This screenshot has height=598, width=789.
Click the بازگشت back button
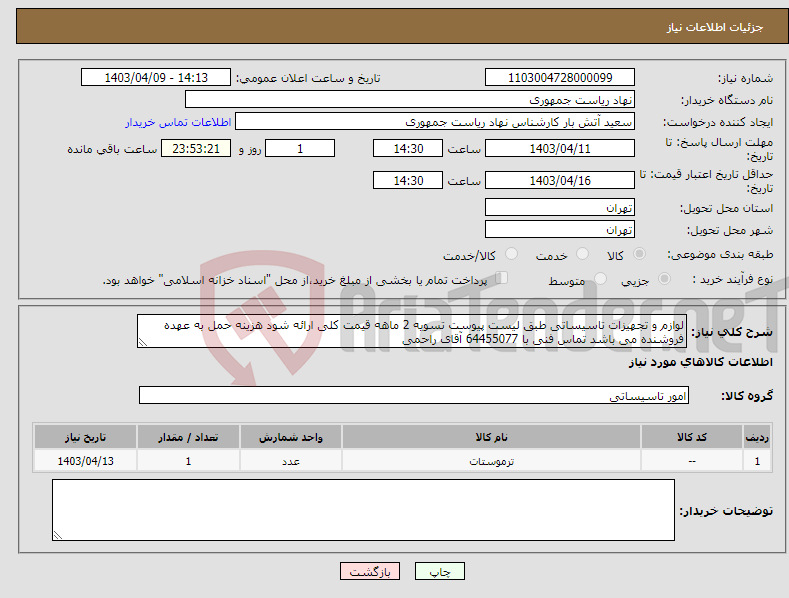[370, 571]
